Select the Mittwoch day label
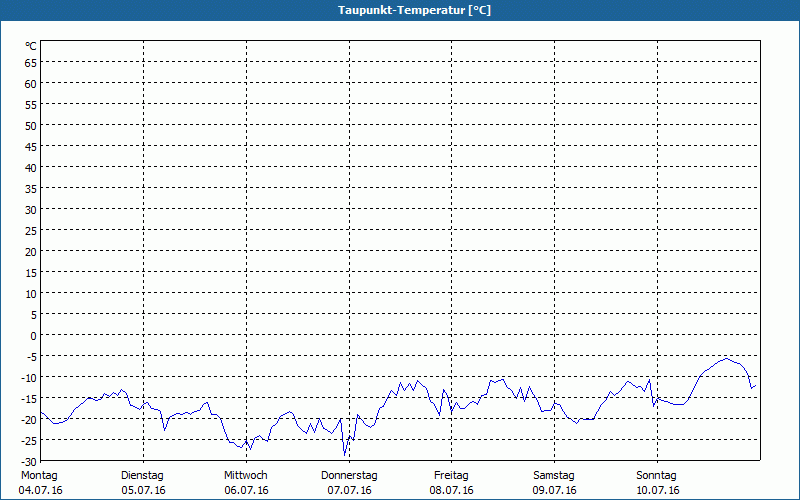This screenshot has width=800, height=500. (x=246, y=475)
